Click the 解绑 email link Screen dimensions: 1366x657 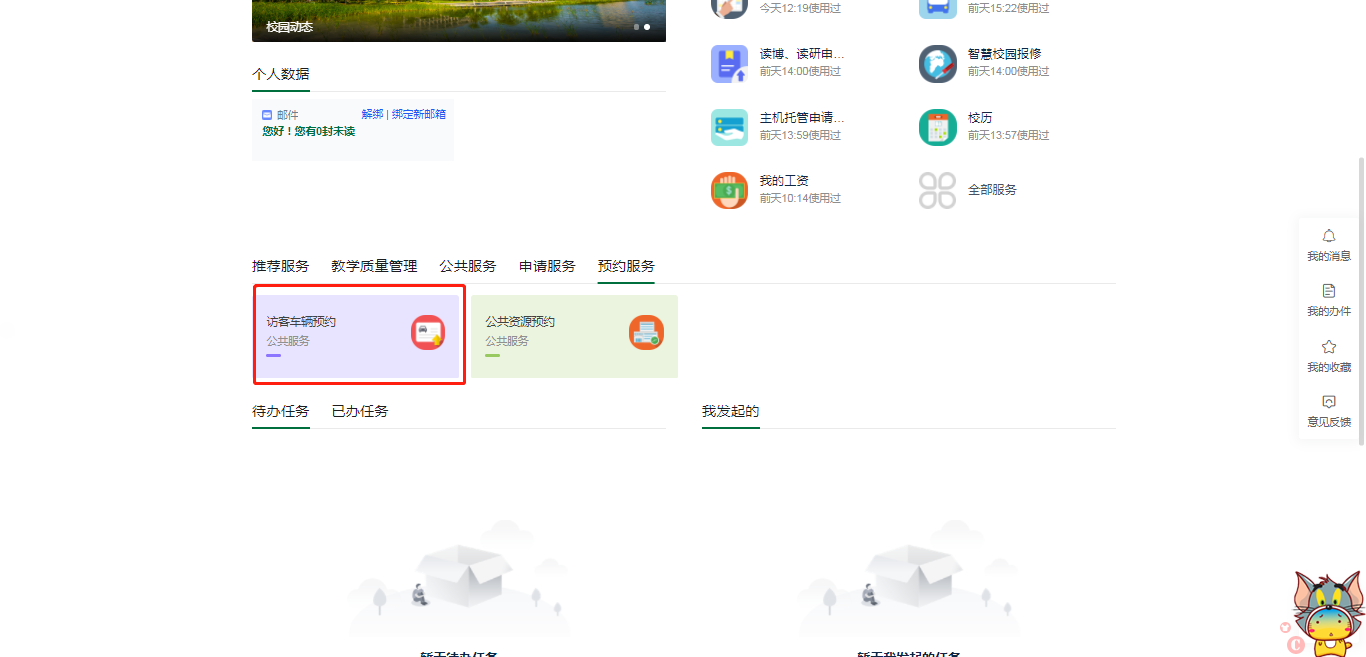coord(372,114)
